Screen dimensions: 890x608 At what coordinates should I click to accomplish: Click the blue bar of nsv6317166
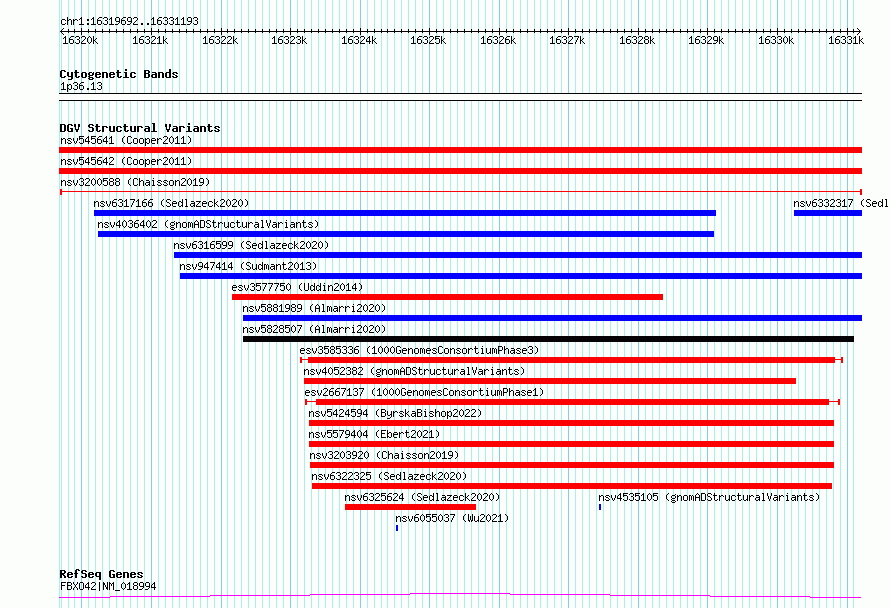coord(405,213)
